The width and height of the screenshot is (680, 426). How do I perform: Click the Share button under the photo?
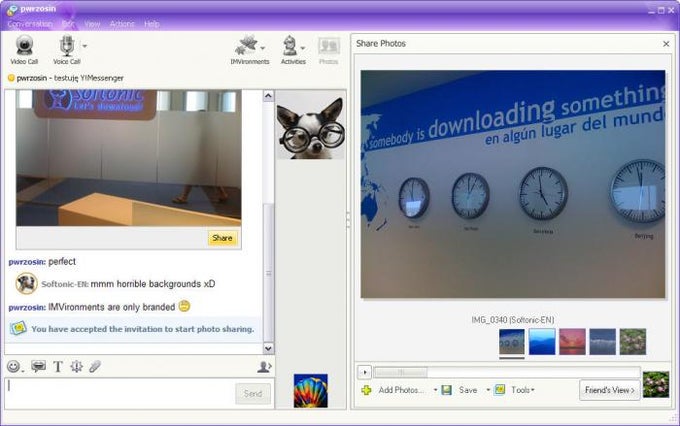[222, 238]
